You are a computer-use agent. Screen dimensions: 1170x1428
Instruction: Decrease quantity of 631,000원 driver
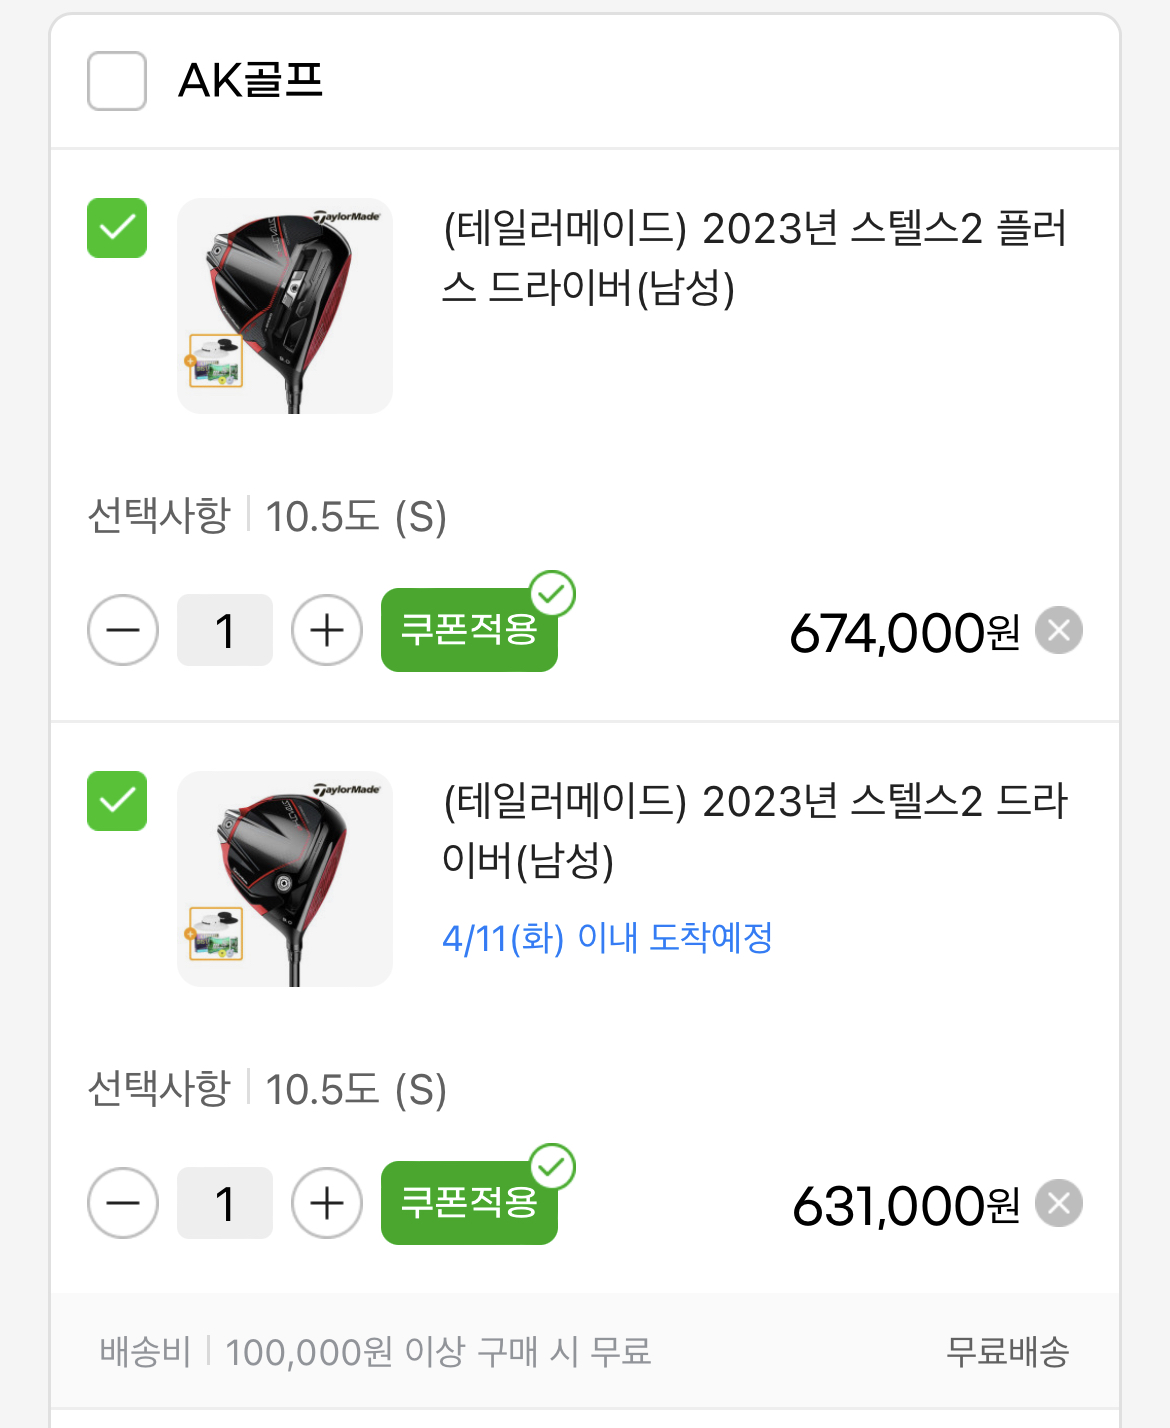coord(123,1203)
